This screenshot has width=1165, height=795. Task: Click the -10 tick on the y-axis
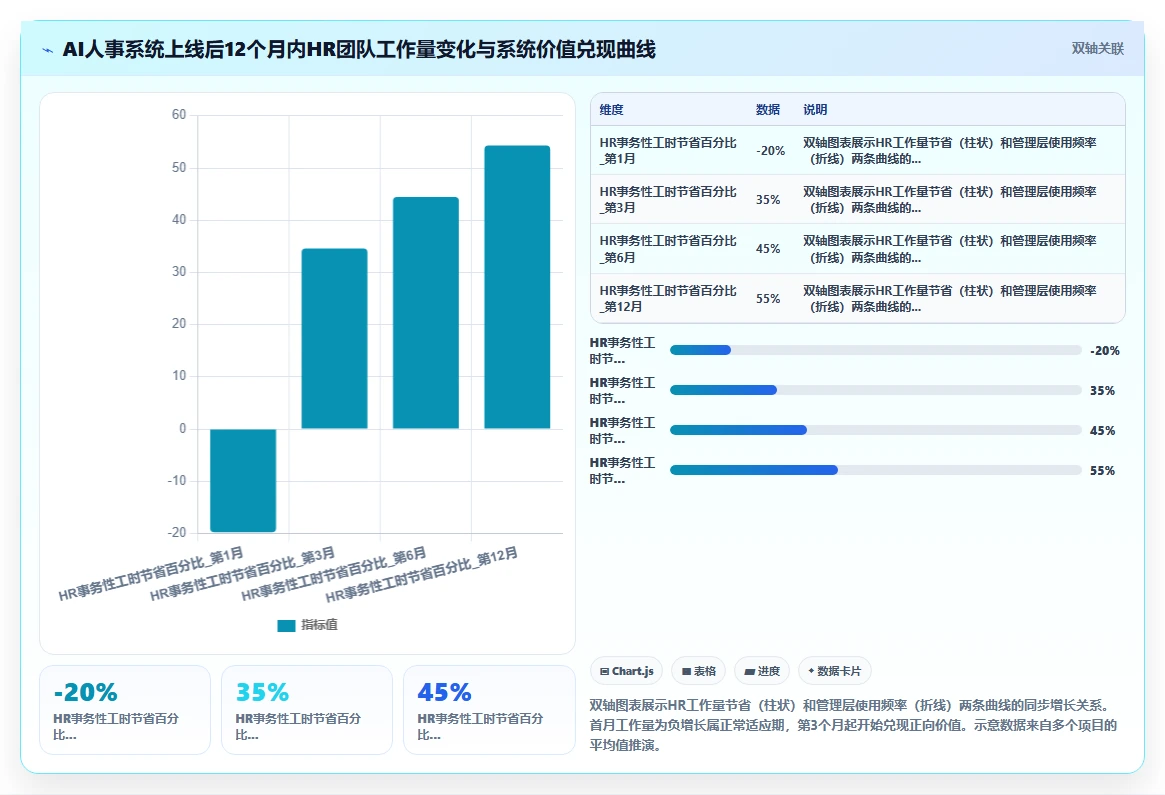pyautogui.click(x=176, y=480)
